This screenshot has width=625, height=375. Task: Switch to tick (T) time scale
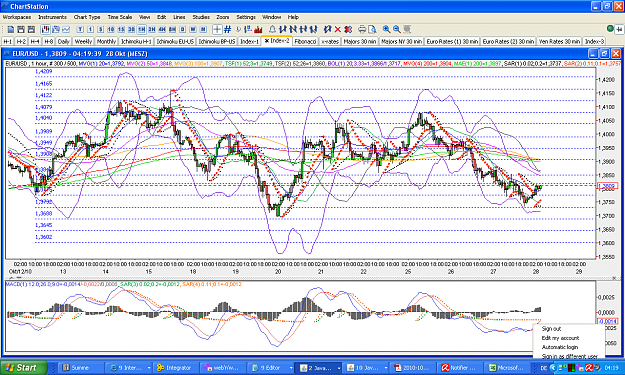(x=80, y=29)
